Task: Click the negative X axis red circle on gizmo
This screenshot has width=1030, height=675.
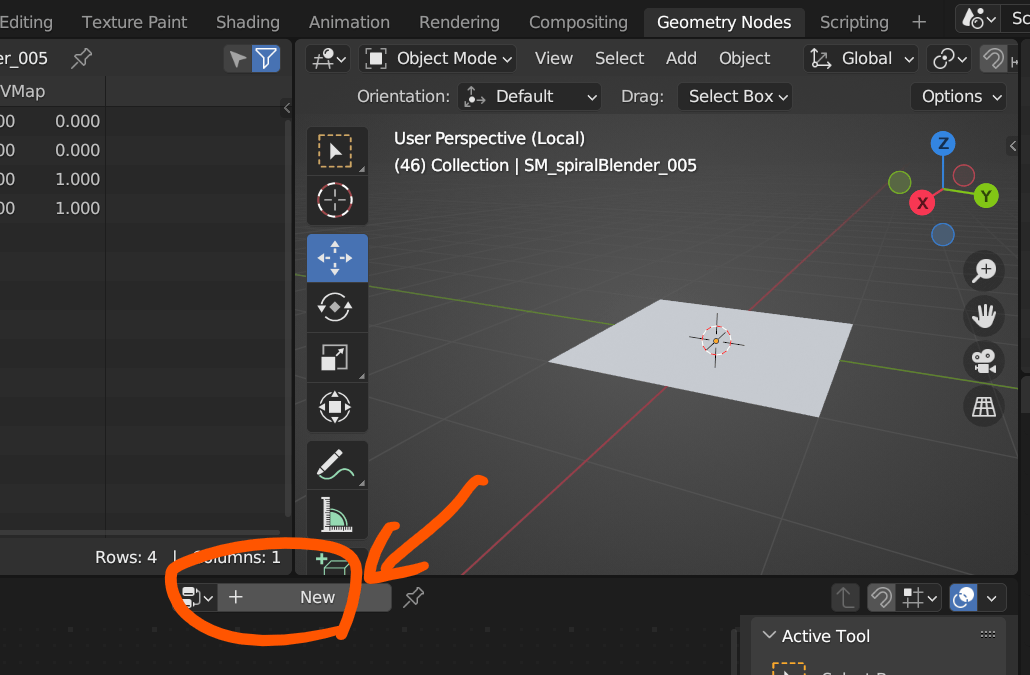Action: [x=964, y=175]
